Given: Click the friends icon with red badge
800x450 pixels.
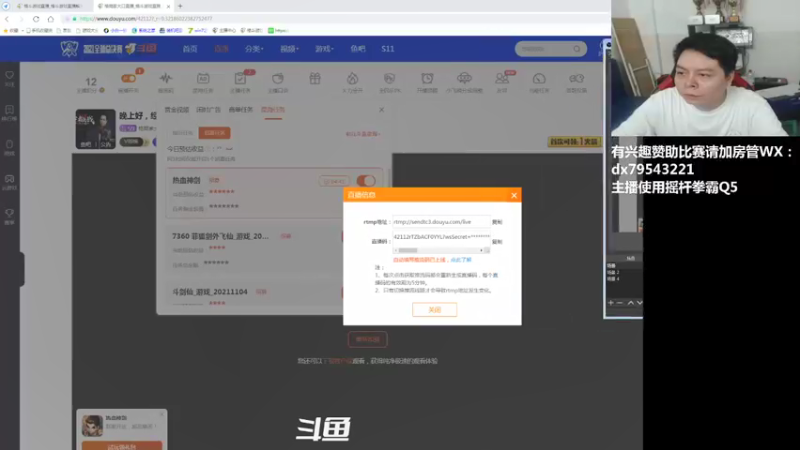Looking at the screenshot, I should point(502,79).
